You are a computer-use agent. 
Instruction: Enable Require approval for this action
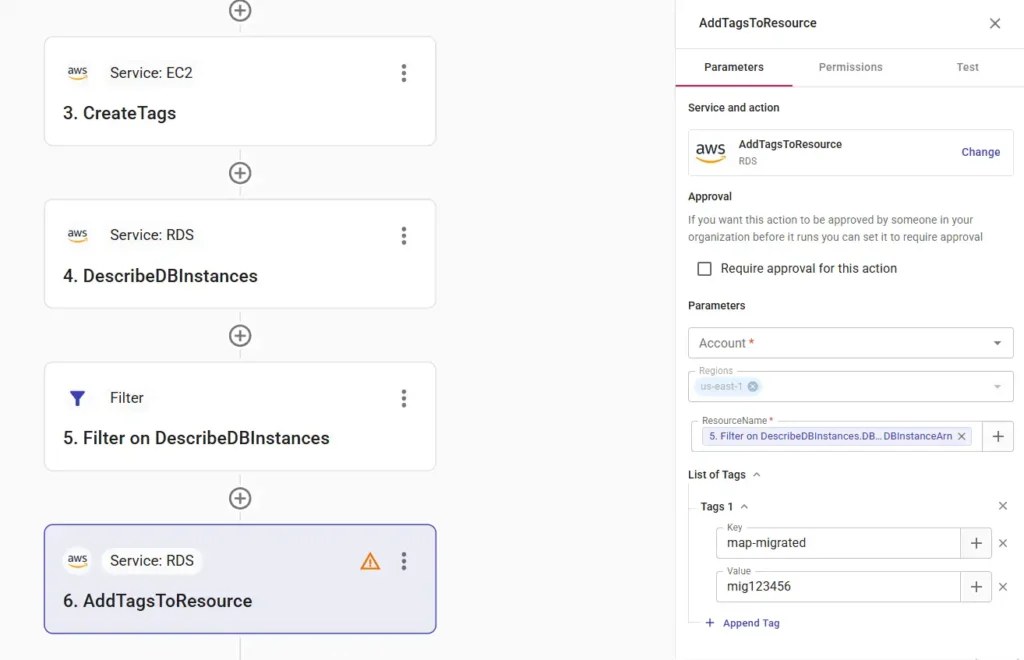(704, 269)
